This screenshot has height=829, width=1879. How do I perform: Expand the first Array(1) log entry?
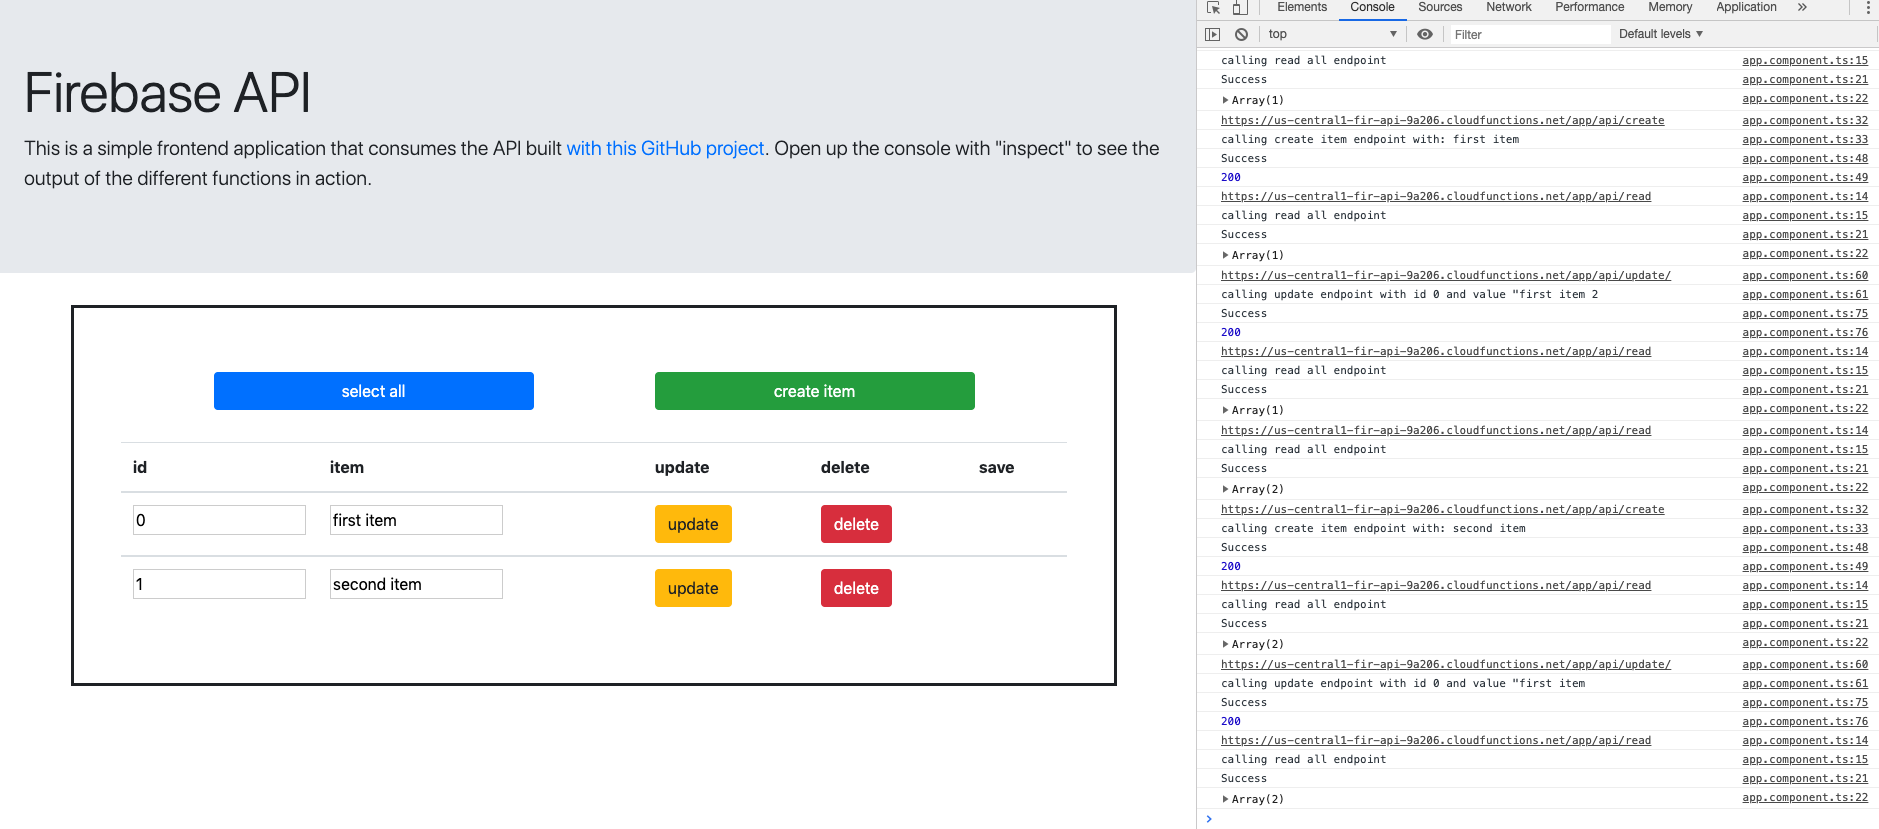[1226, 100]
